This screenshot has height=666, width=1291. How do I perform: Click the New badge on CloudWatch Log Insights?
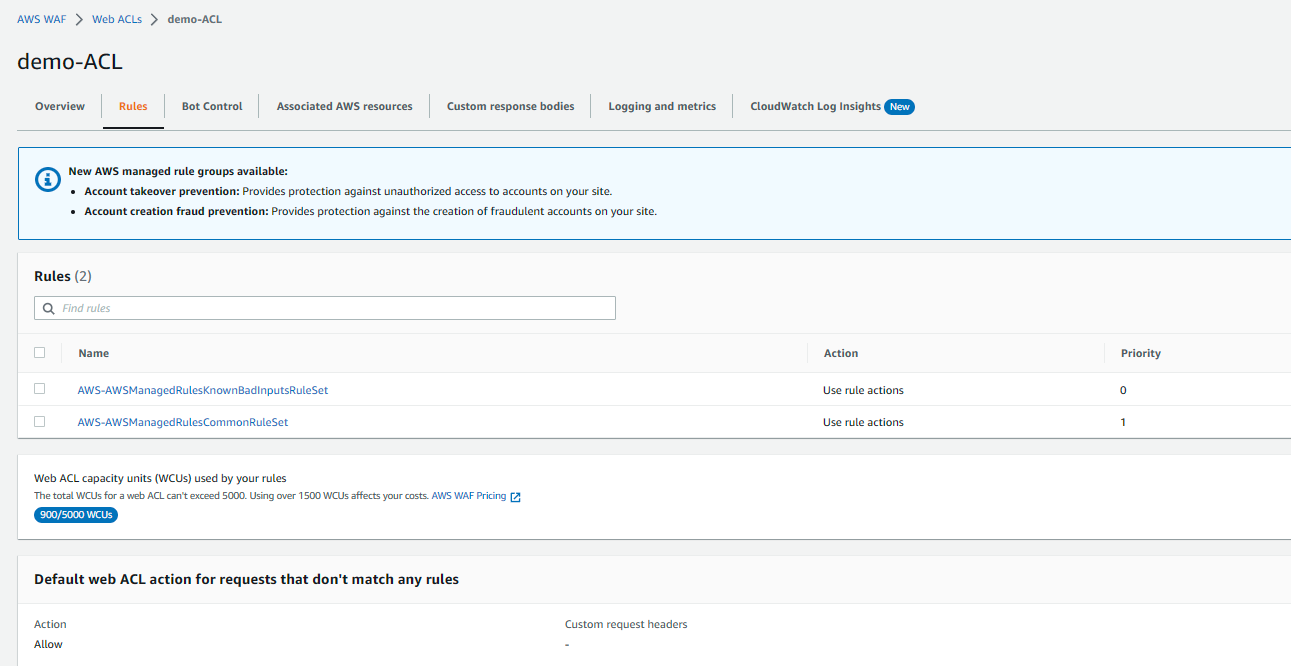tap(900, 107)
